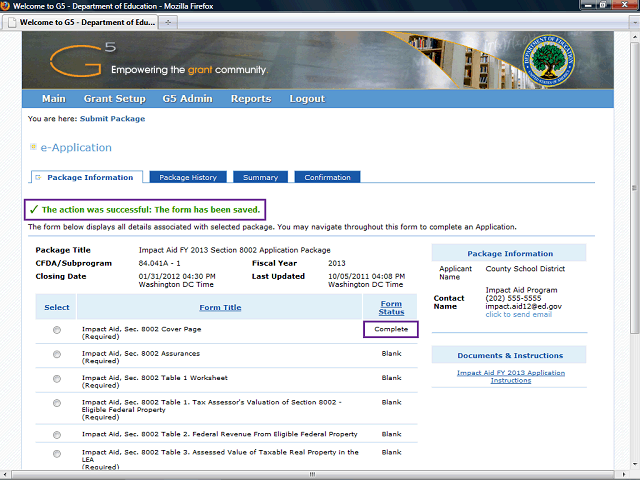Click the Department of Education seal
640x480 pixels.
(x=546, y=61)
